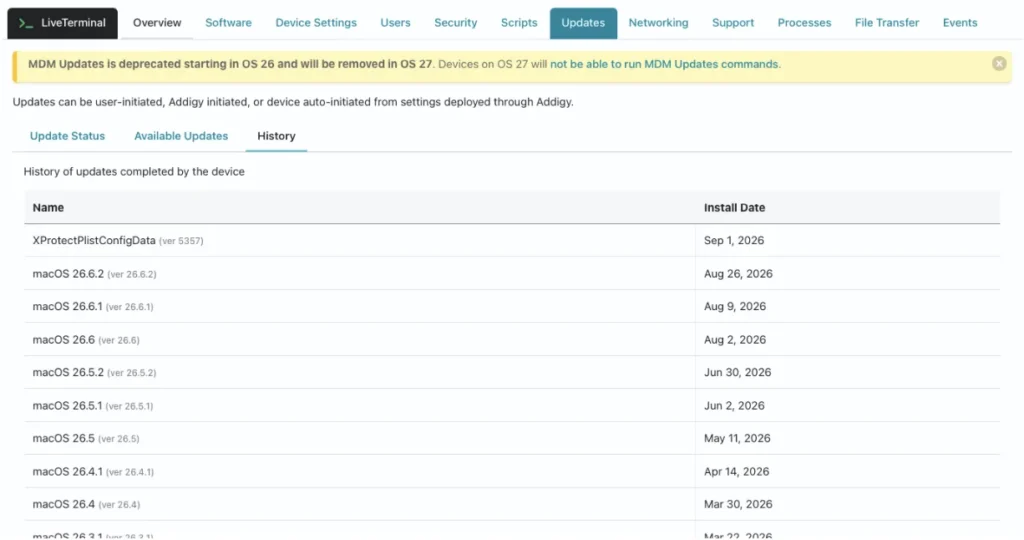
Task: Open the LiveTerminal button
Action: pos(63,23)
